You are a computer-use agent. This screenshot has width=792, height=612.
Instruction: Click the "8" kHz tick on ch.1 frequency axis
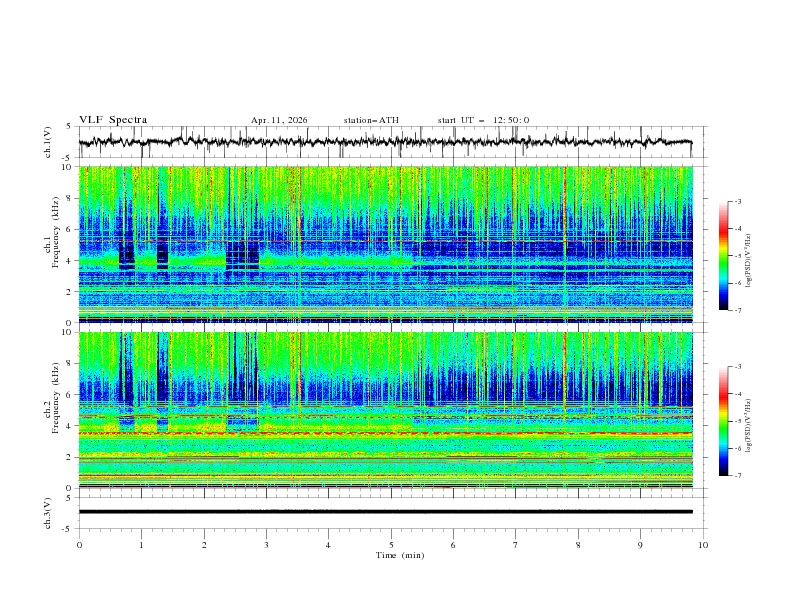pyautogui.click(x=71, y=198)
